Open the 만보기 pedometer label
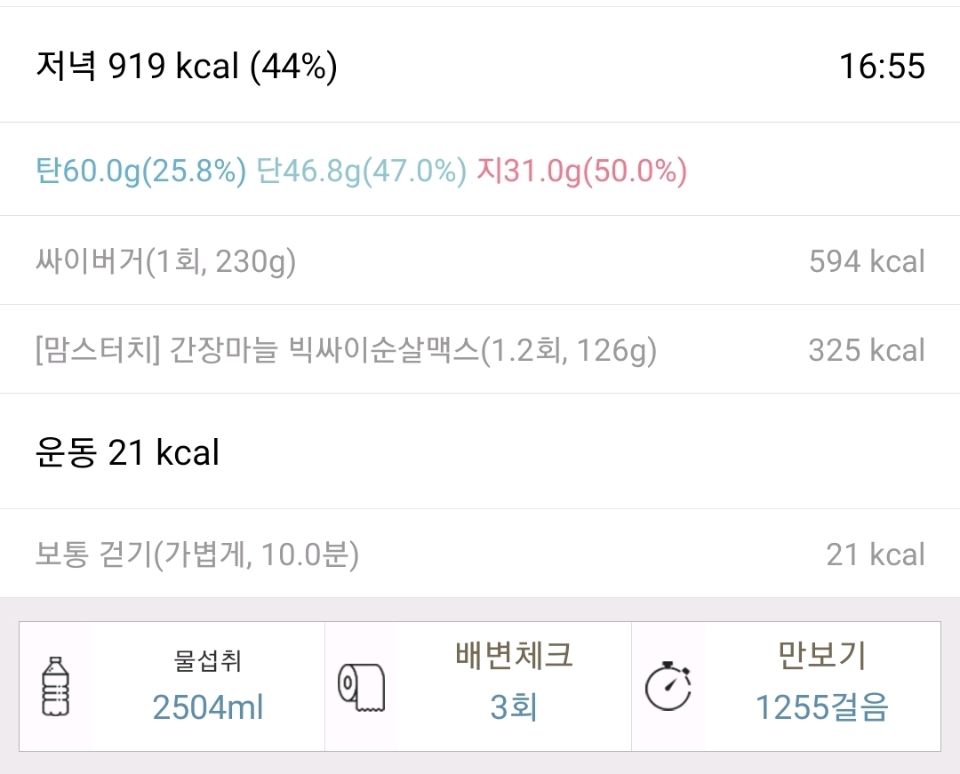960x774 pixels. click(821, 655)
